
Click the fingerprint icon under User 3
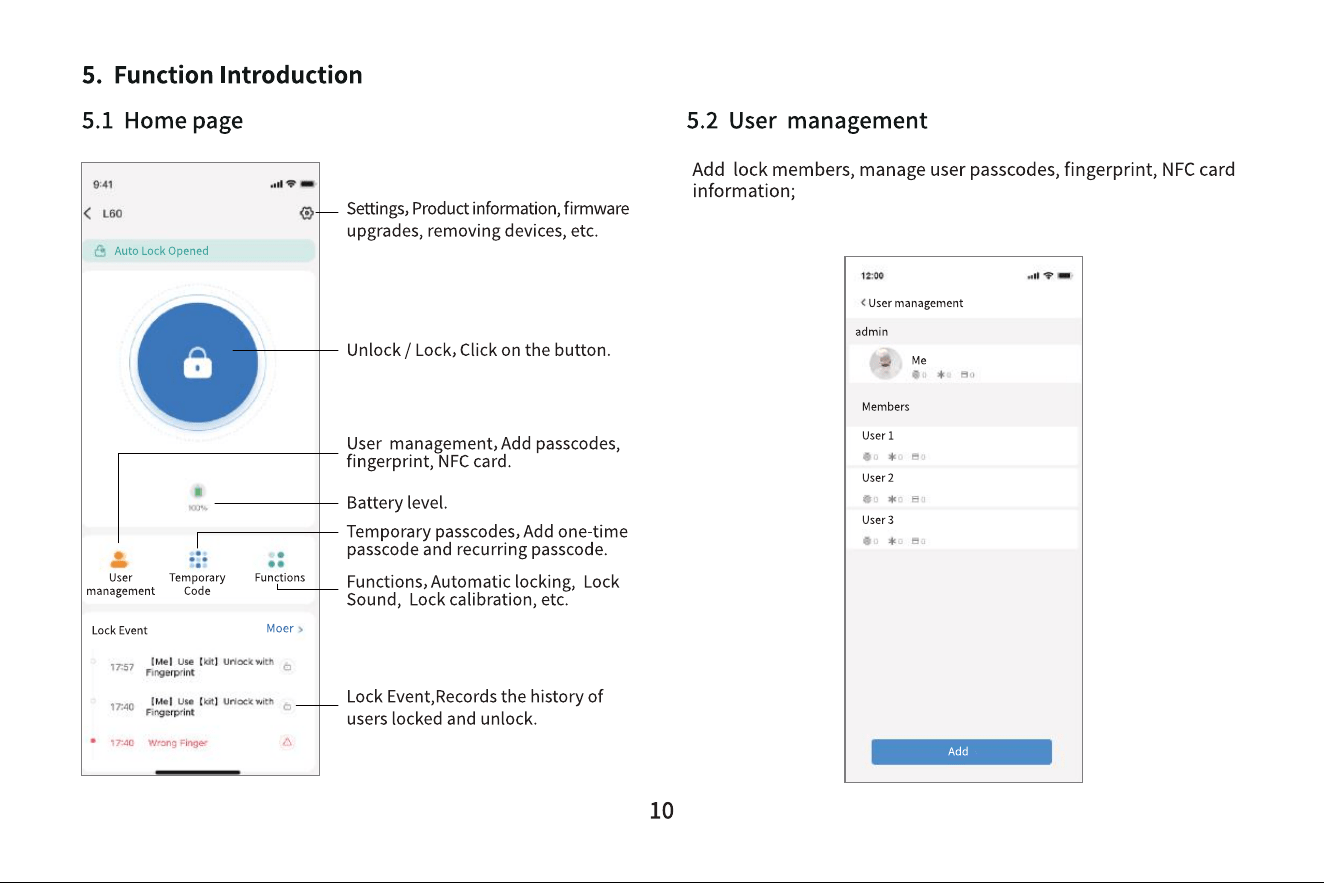tap(867, 541)
